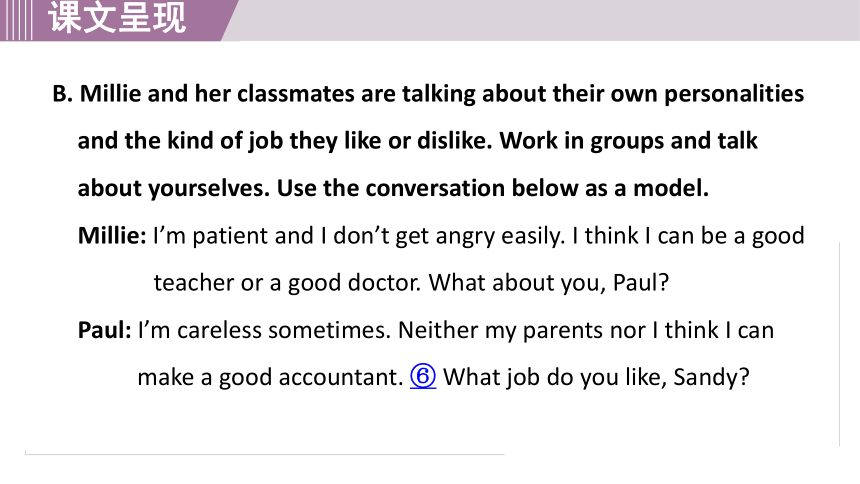Select the bold 'Millie:' speaker label

(x=112, y=235)
